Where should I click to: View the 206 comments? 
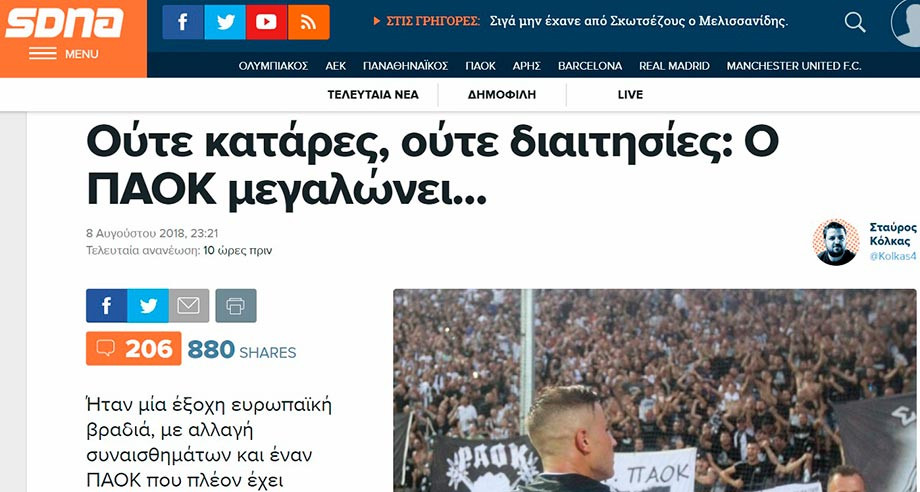coord(134,348)
